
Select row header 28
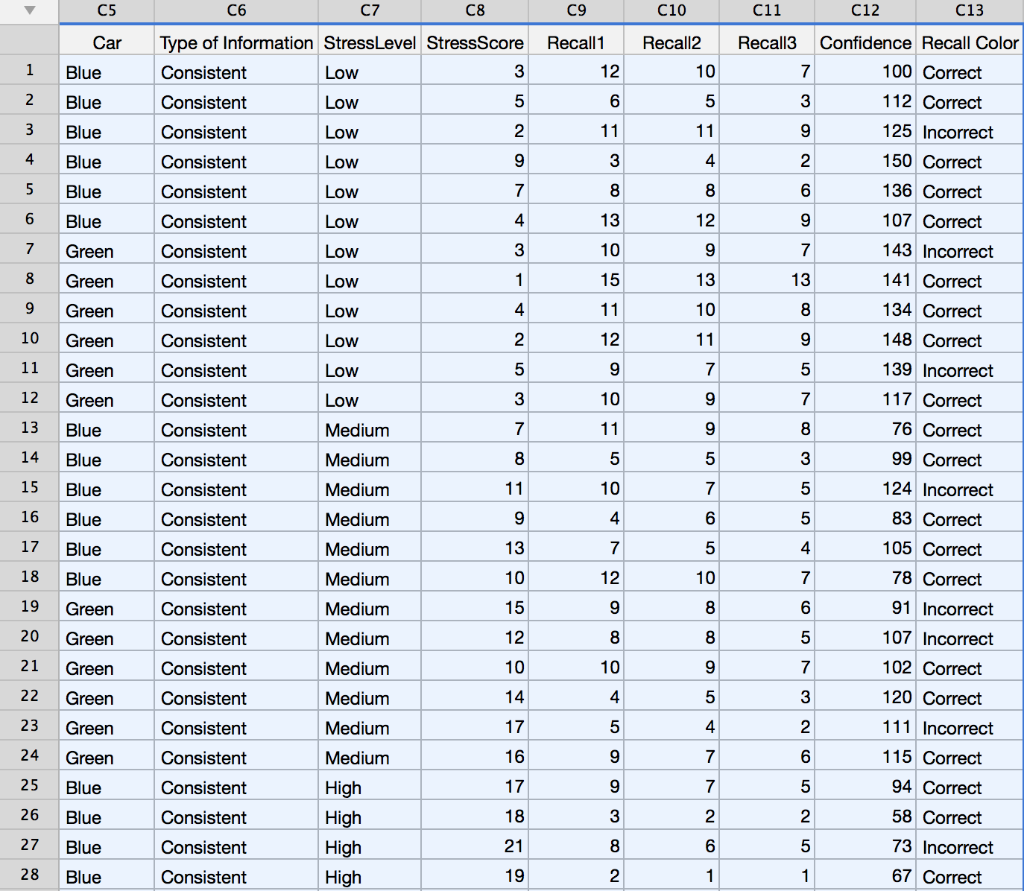coord(28,876)
